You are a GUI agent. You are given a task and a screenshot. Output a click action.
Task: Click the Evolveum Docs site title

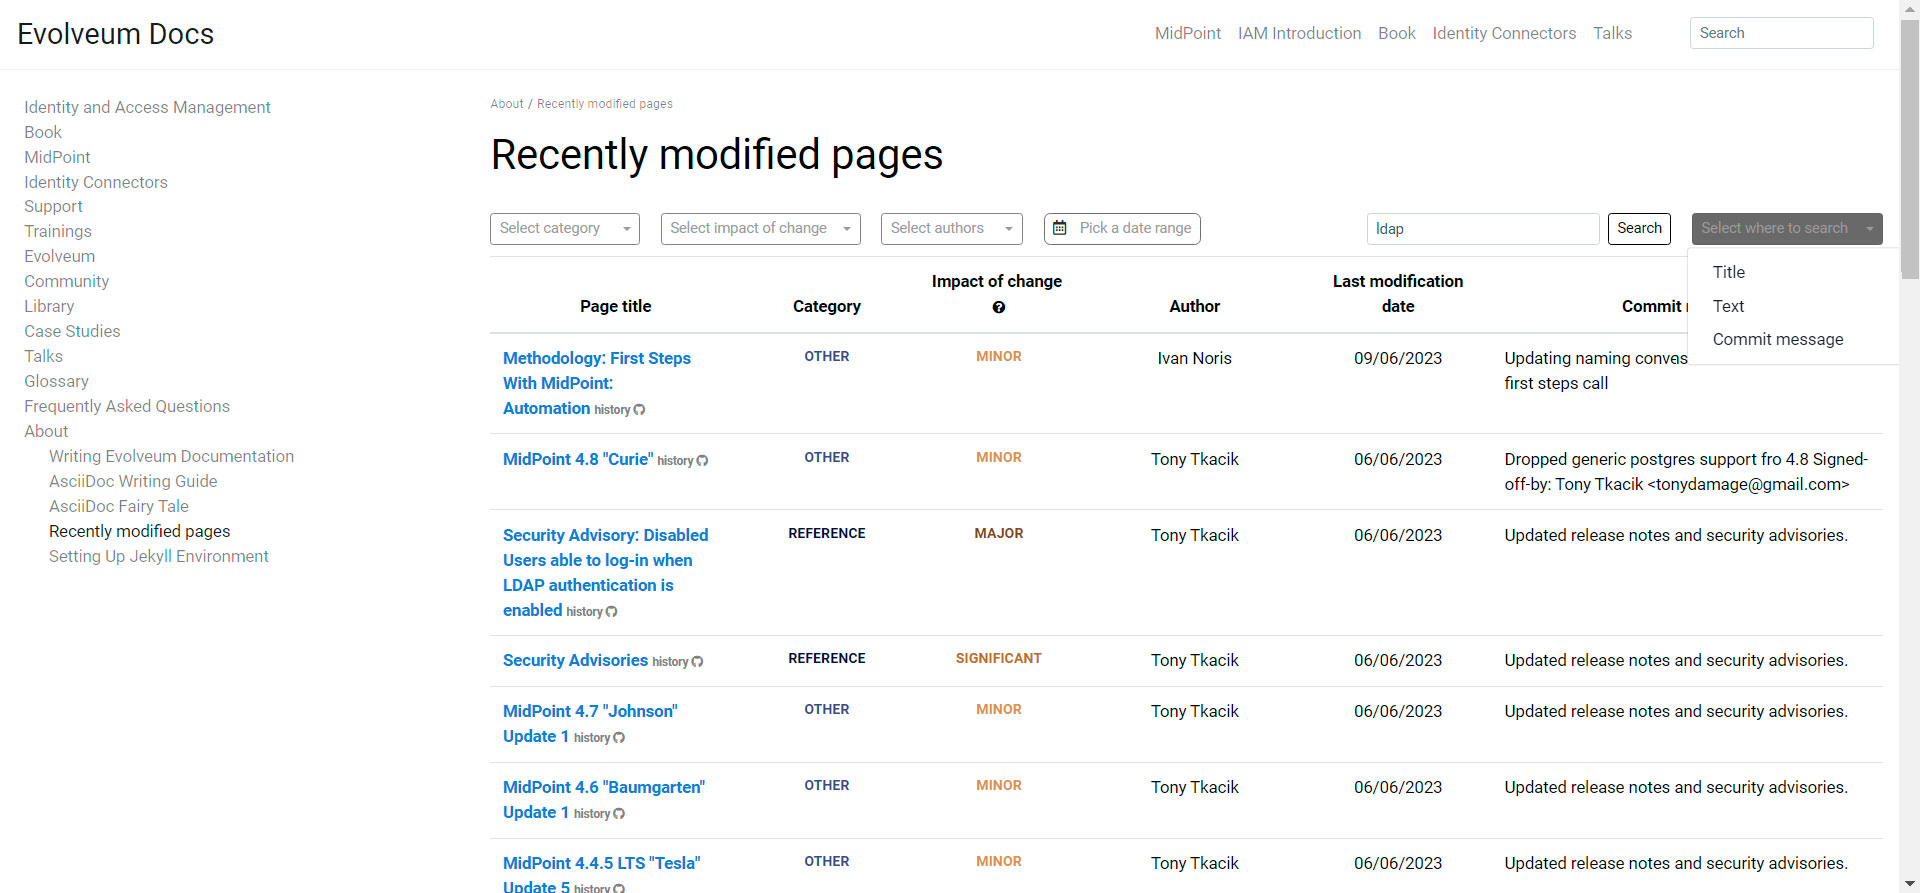(115, 34)
